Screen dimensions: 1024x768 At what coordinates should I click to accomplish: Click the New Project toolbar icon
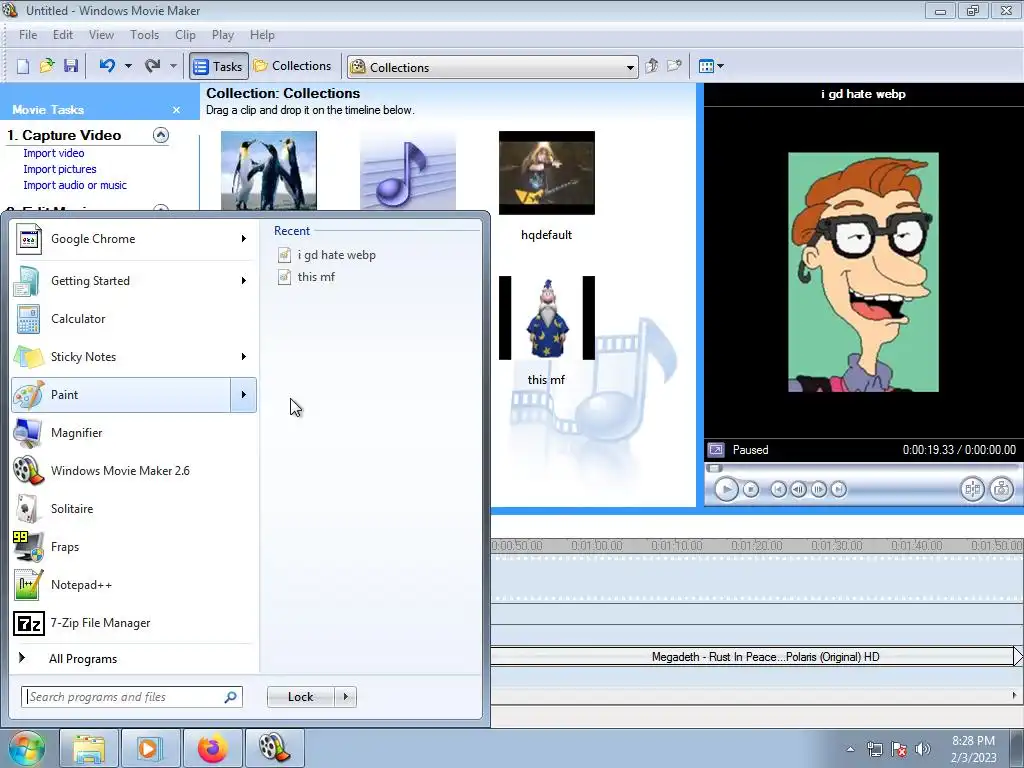pos(23,66)
